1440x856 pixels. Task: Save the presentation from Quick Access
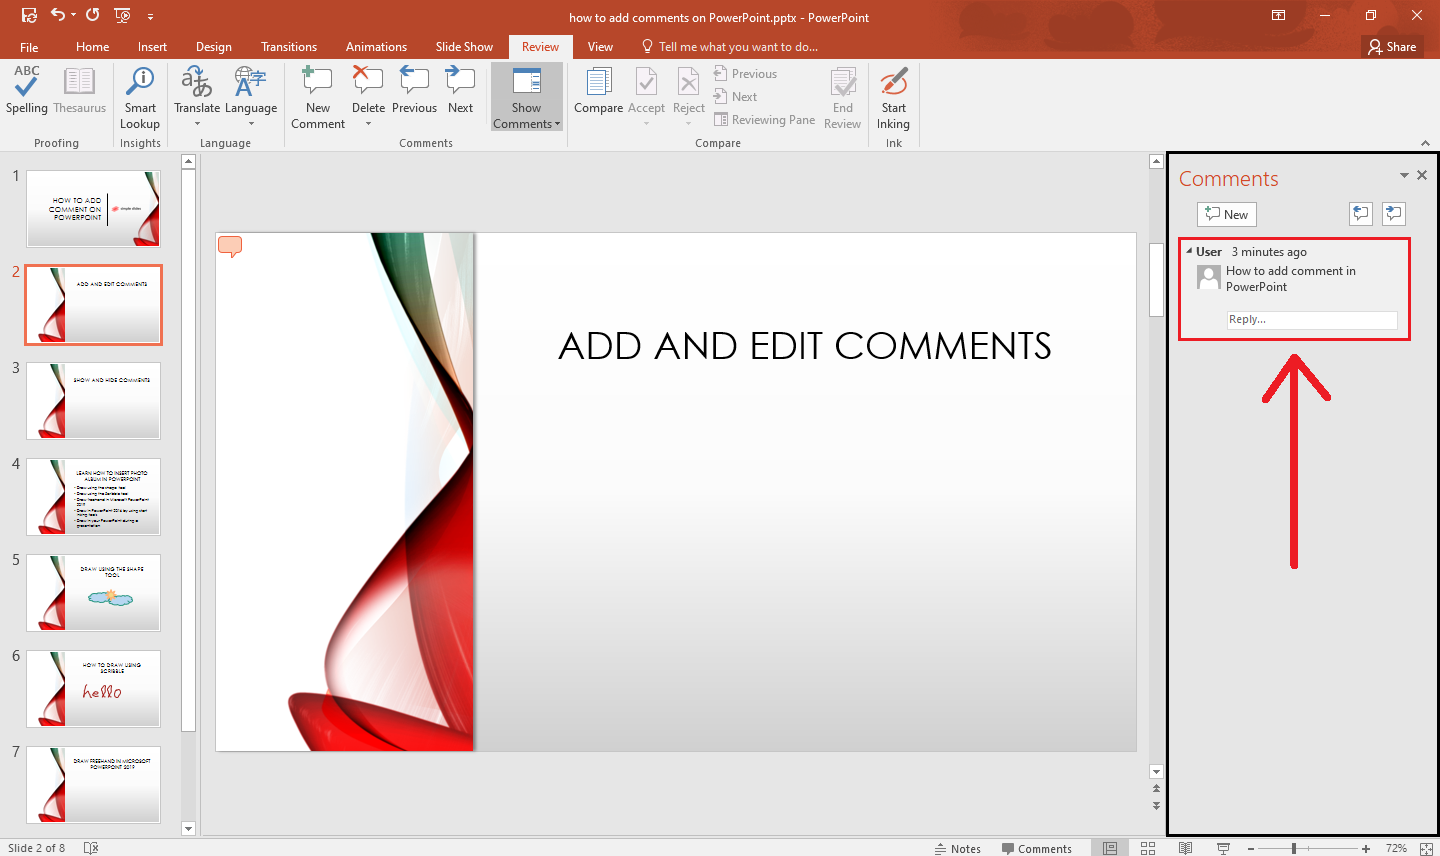(29, 15)
